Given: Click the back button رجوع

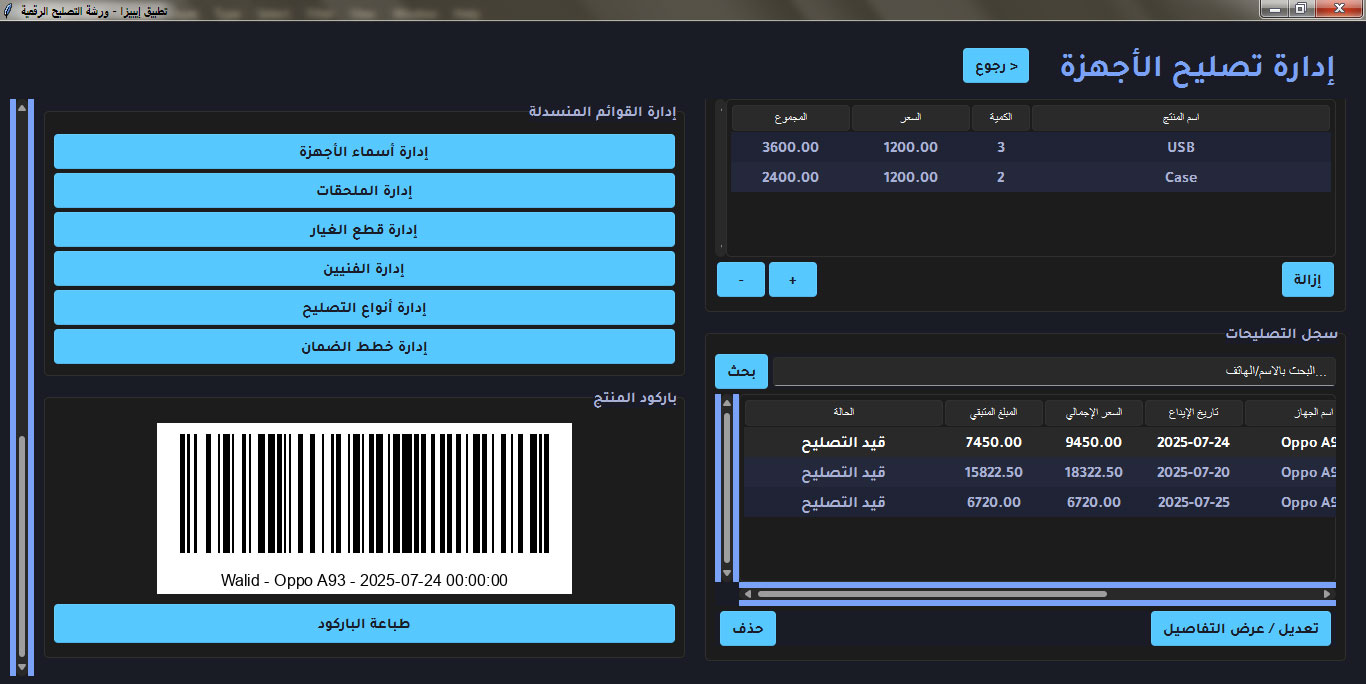Looking at the screenshot, I should 995,66.
